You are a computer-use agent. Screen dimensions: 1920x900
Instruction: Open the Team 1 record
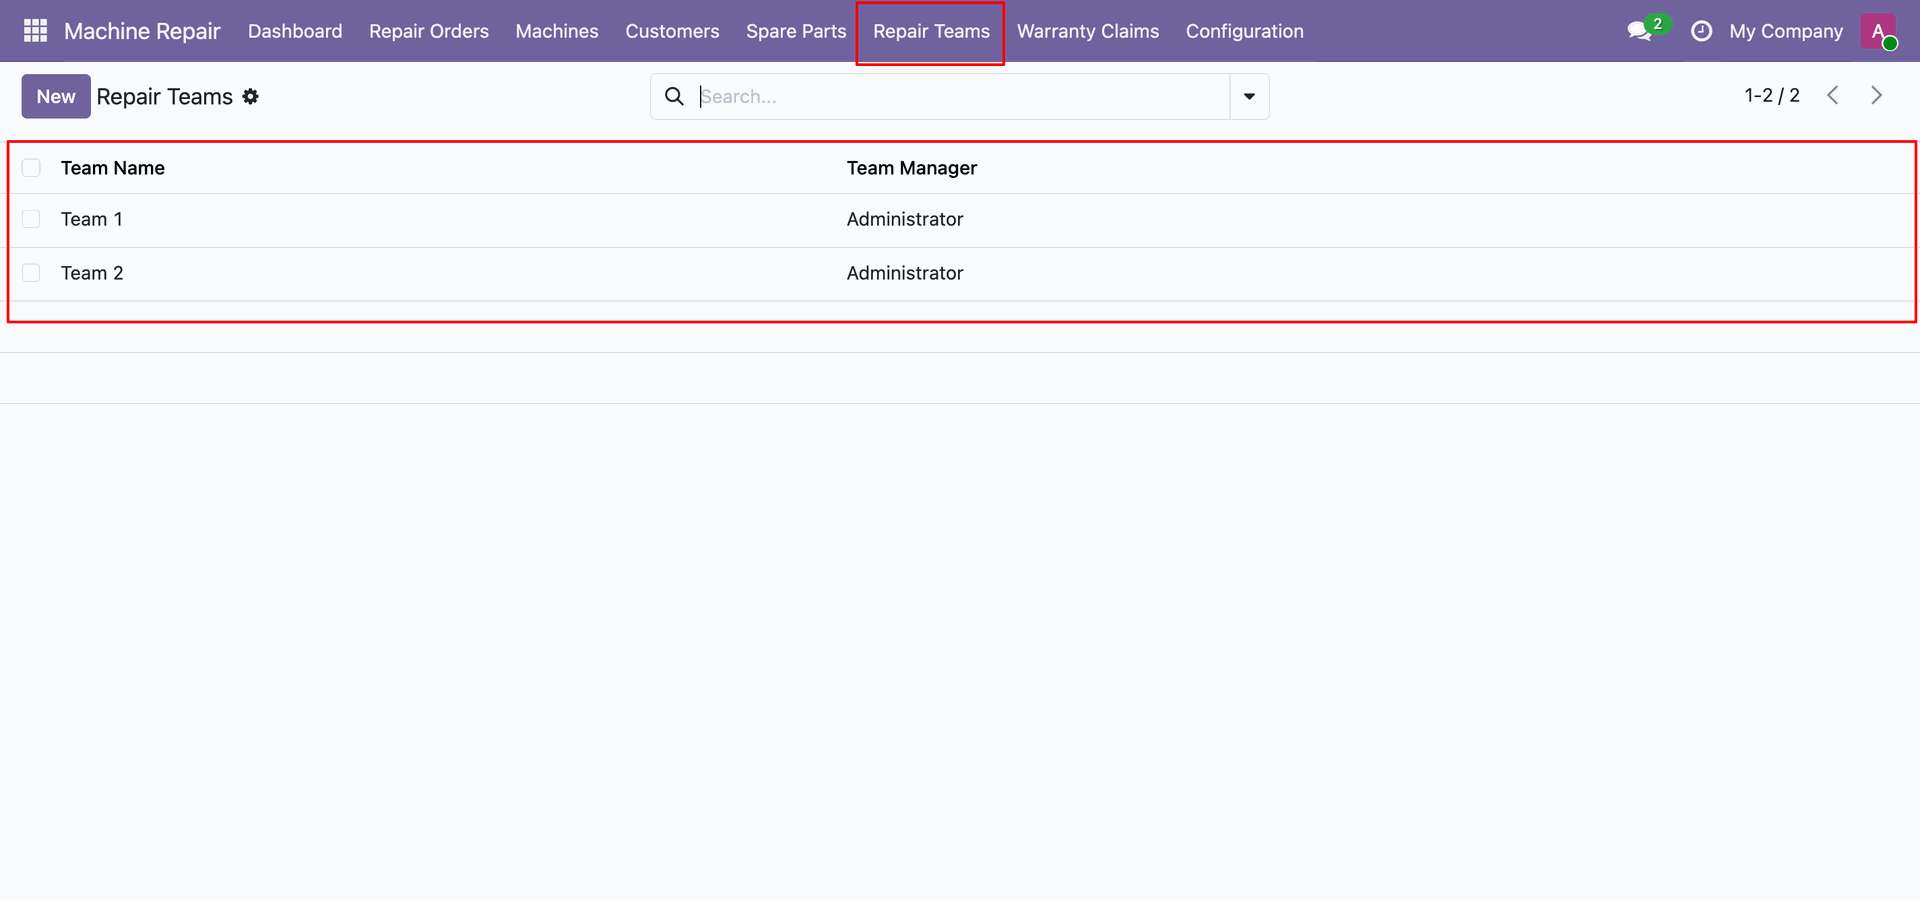click(x=92, y=219)
